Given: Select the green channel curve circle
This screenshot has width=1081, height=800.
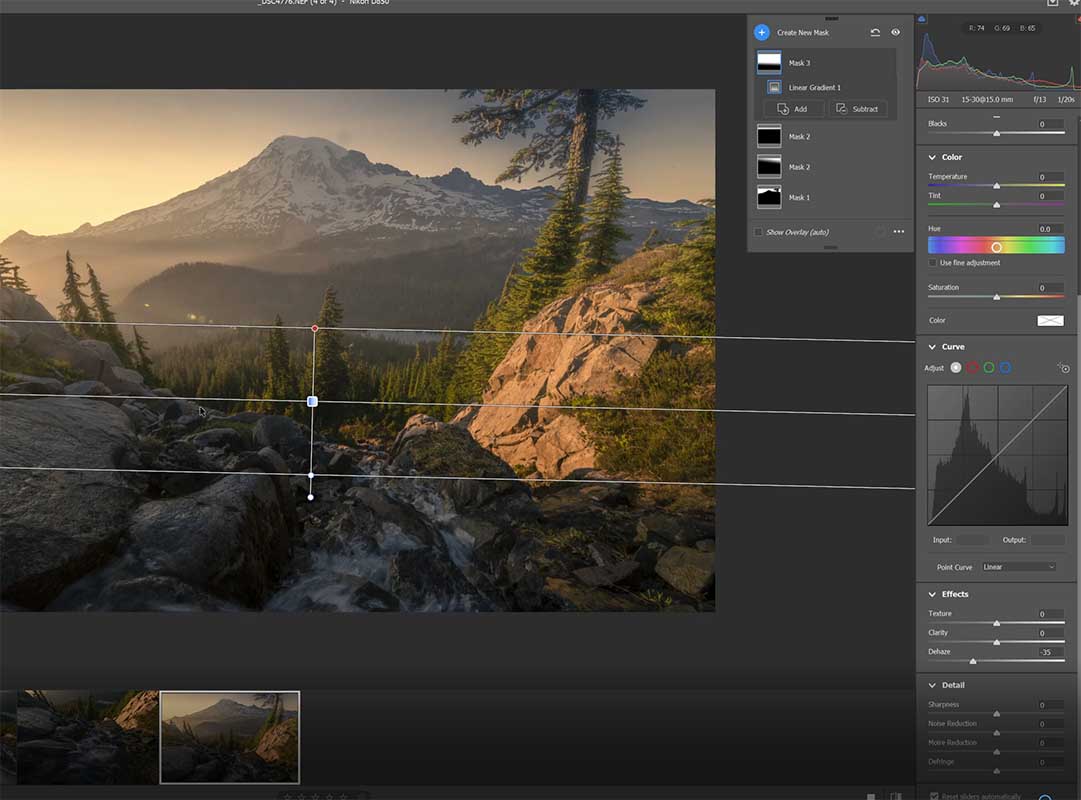Looking at the screenshot, I should (x=989, y=368).
